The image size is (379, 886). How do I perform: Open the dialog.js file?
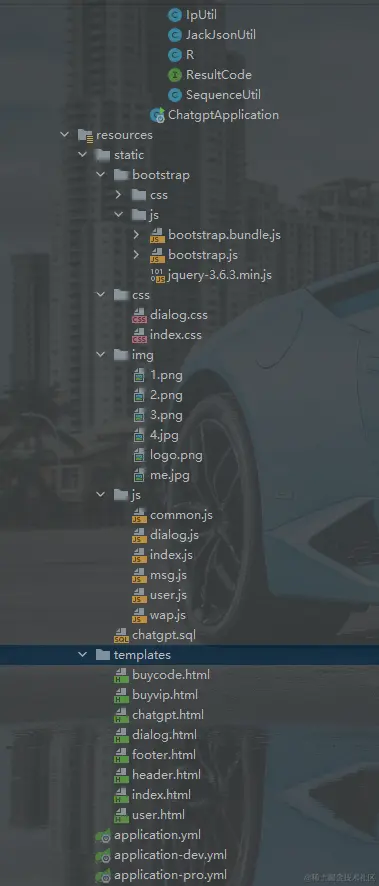pos(175,535)
